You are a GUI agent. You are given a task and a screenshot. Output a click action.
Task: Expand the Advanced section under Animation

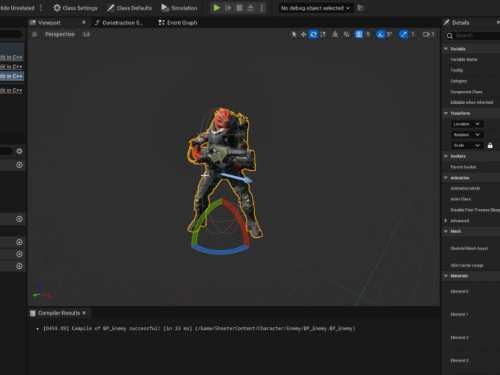(x=446, y=221)
